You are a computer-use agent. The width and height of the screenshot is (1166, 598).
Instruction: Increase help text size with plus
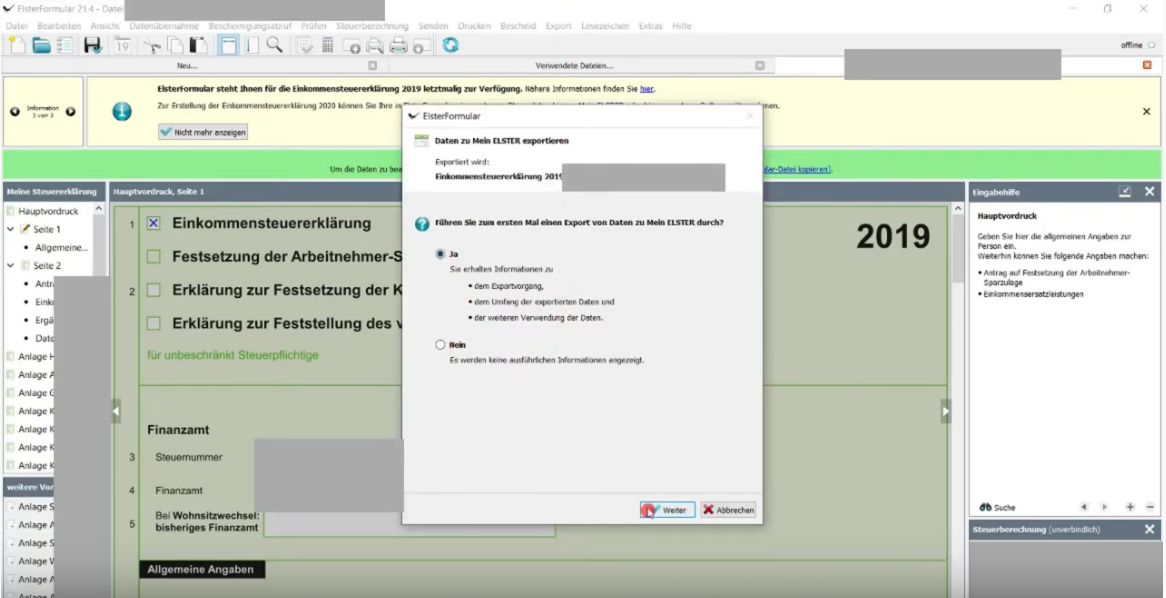point(1130,507)
